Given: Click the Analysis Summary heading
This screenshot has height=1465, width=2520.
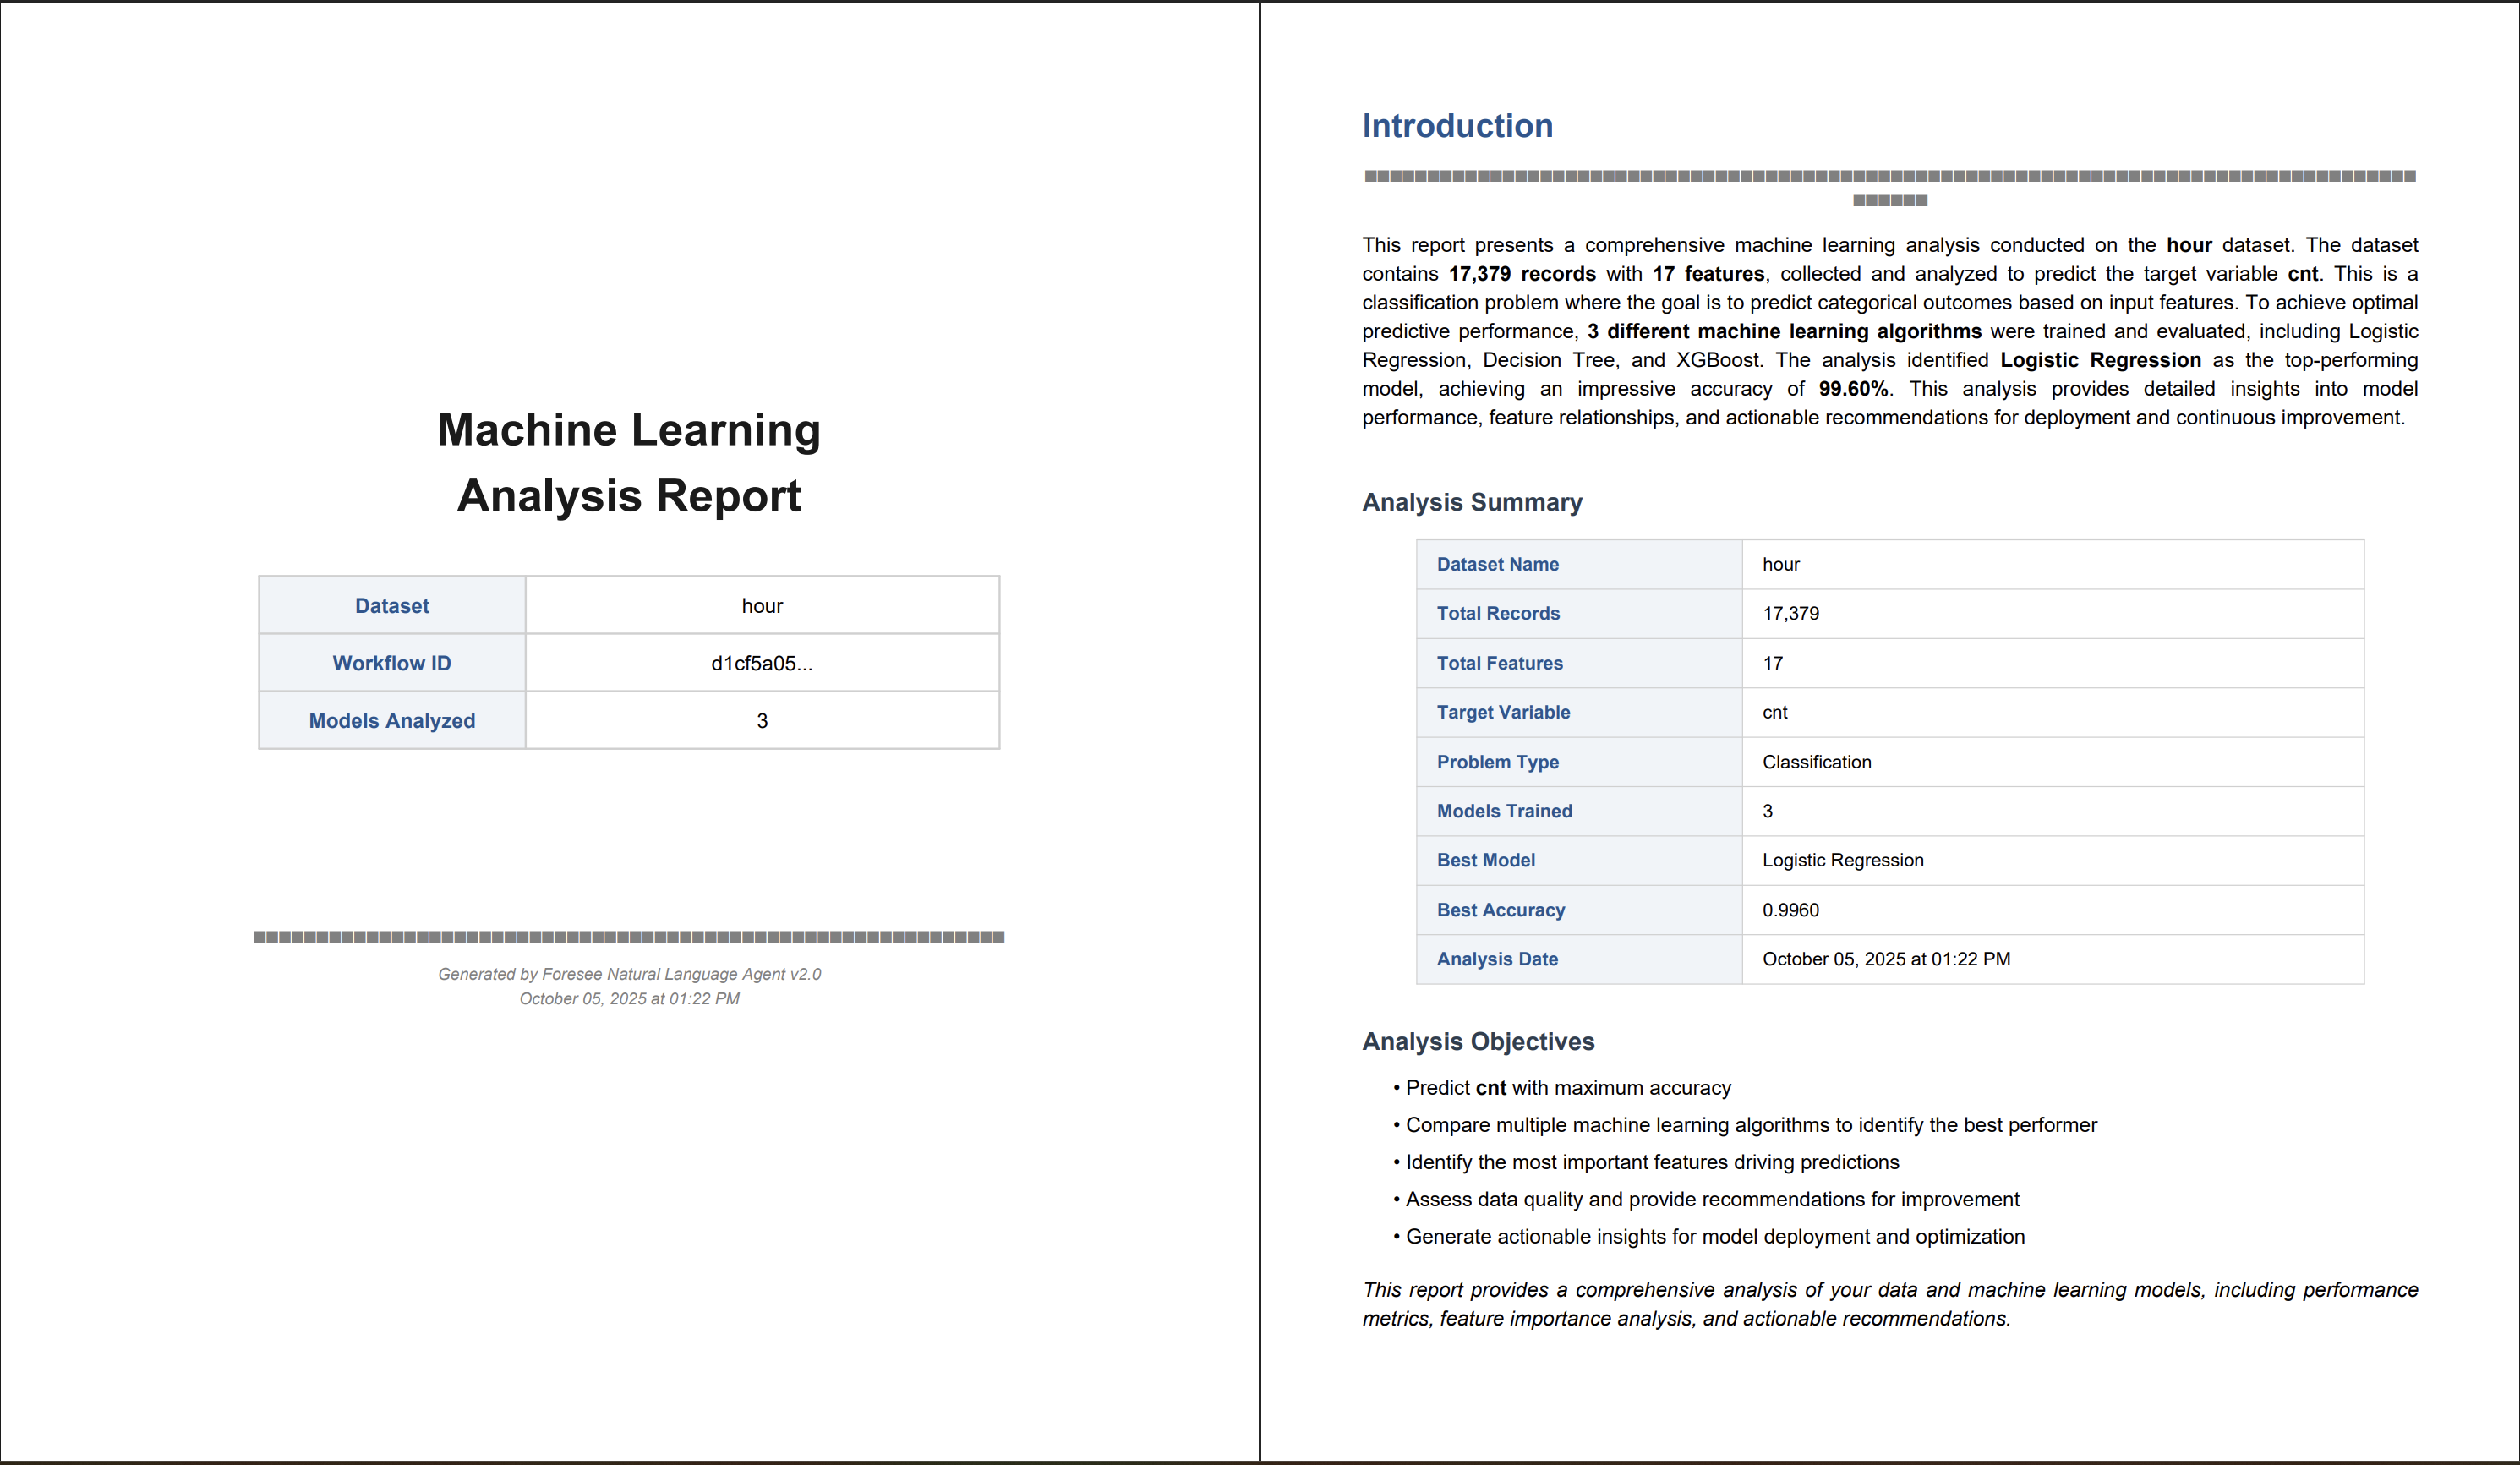Looking at the screenshot, I should coord(1471,502).
